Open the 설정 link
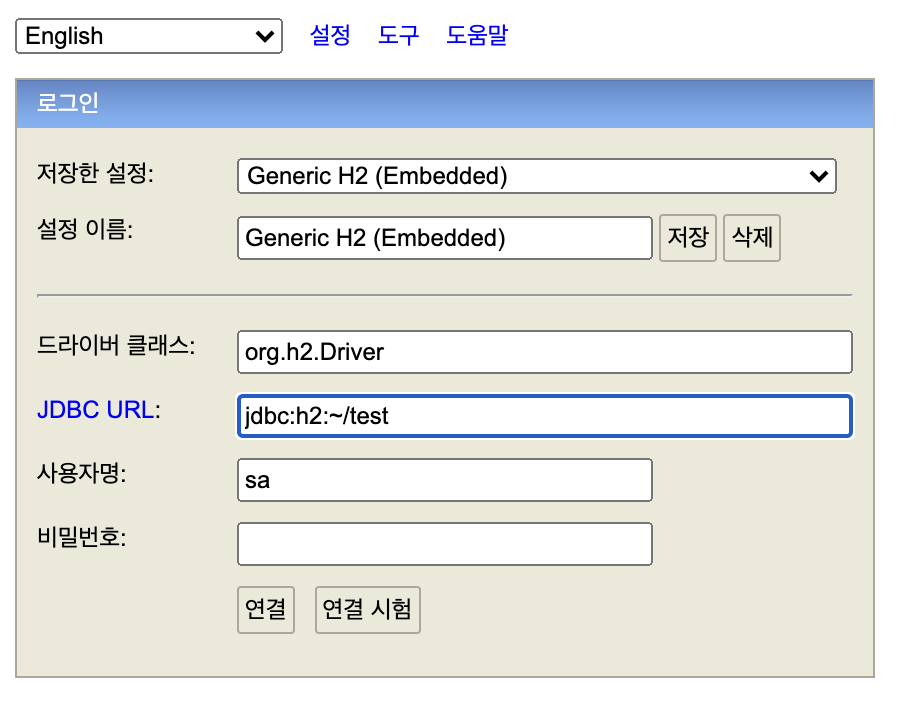 (330, 36)
